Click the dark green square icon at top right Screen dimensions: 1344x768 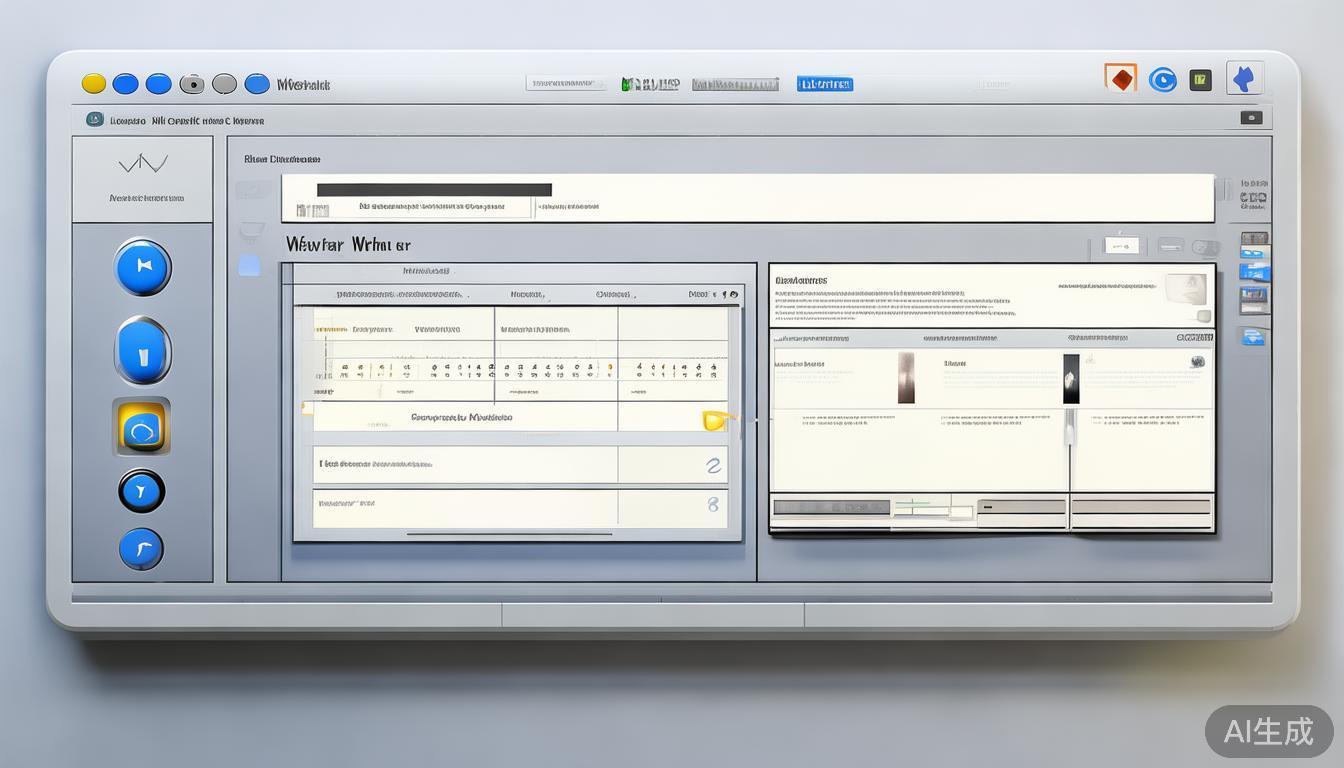[1201, 80]
